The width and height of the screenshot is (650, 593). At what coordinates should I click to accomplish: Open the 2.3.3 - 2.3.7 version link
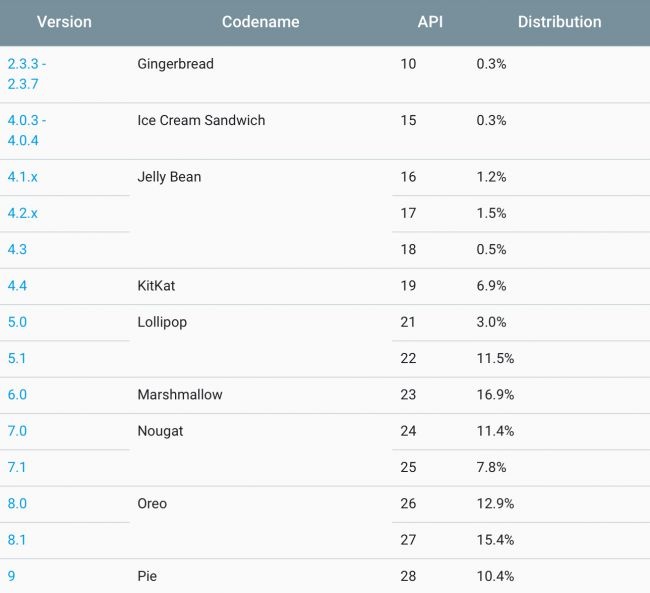27,73
